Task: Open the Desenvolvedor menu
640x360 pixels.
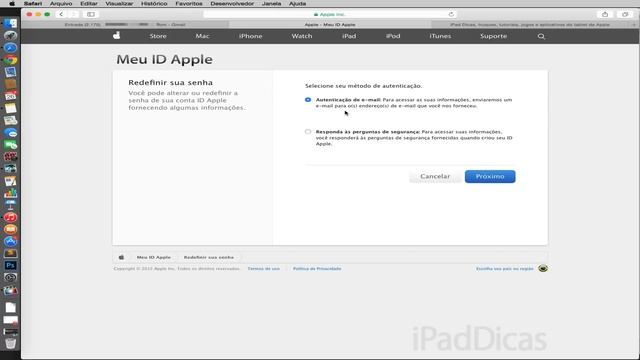Action: pyautogui.click(x=232, y=3)
